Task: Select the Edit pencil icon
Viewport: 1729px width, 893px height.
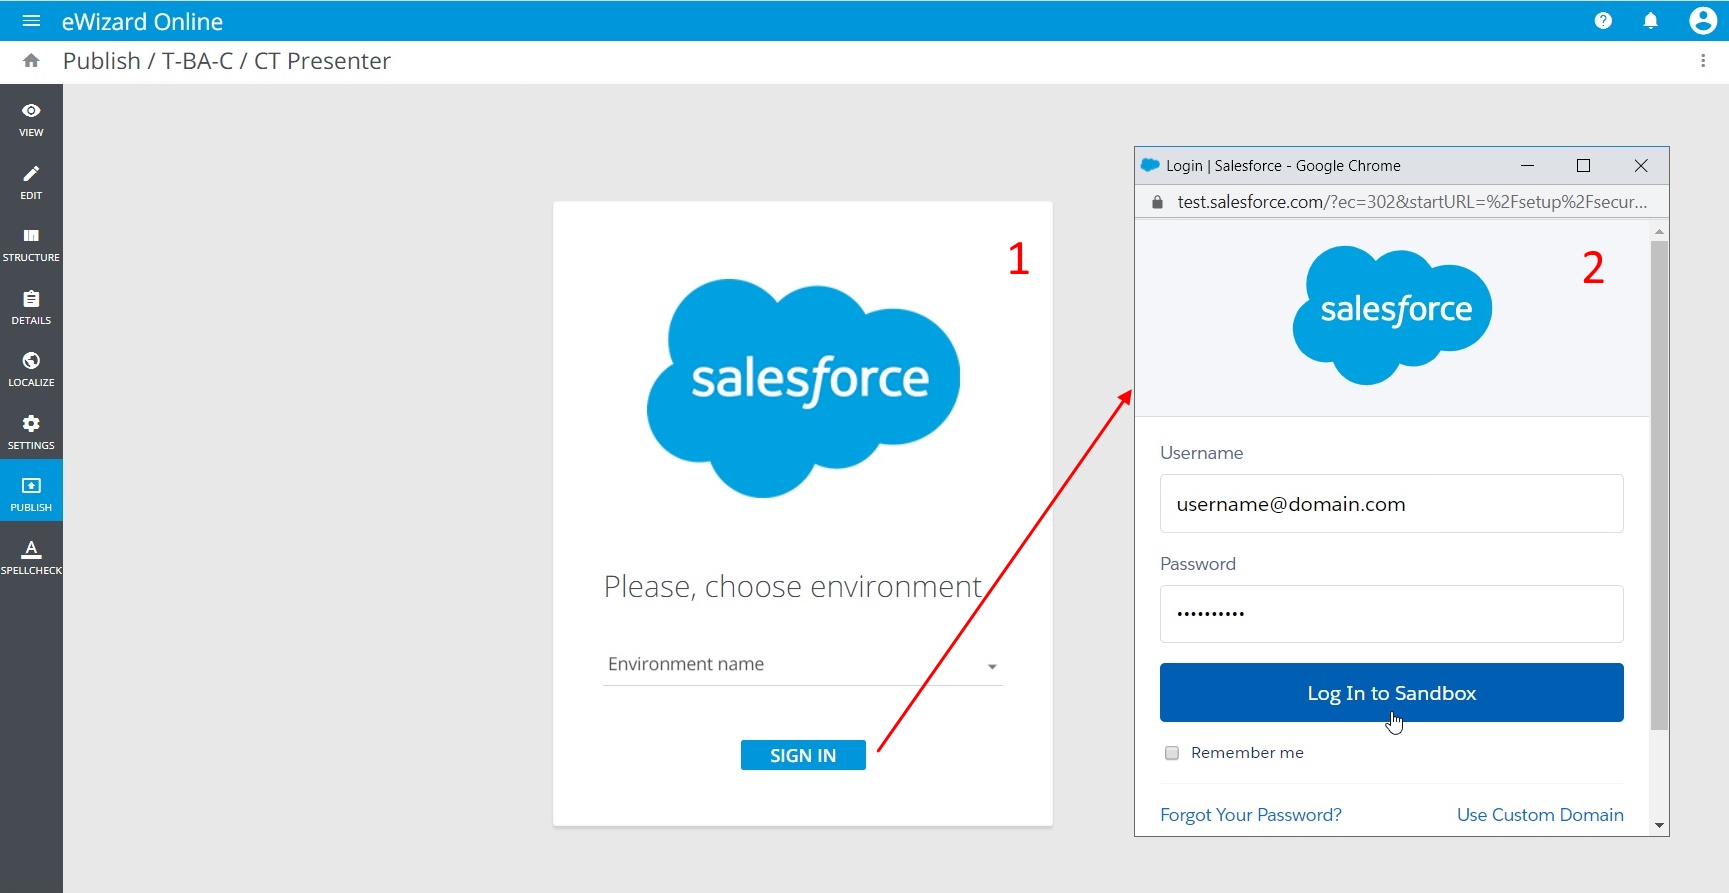Action: point(31,182)
